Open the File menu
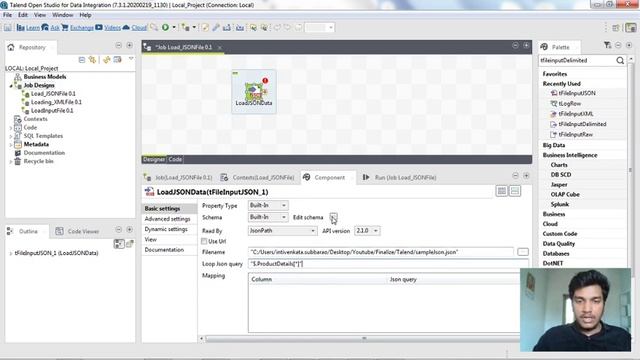Screen dimensions: 640x360 (7, 15)
